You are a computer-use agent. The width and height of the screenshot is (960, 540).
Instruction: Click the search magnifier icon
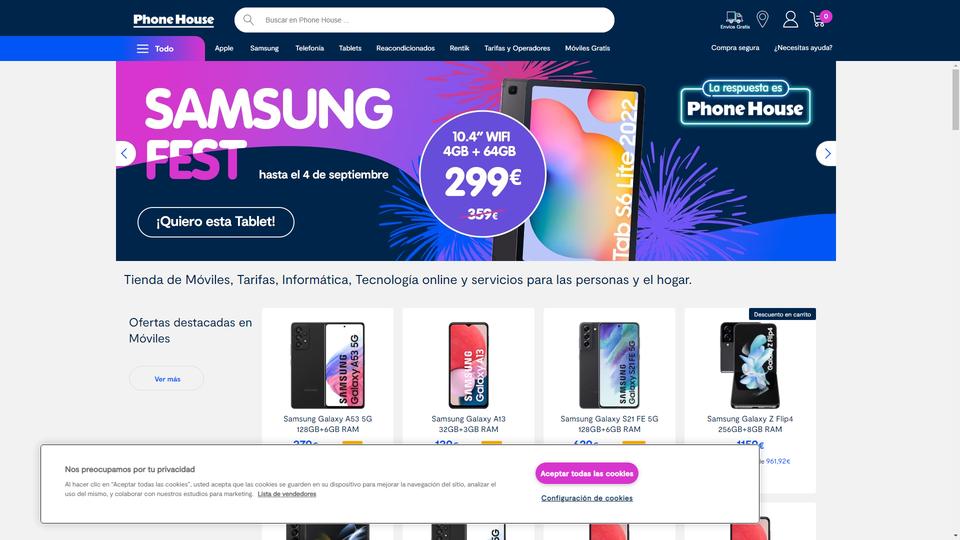point(249,20)
